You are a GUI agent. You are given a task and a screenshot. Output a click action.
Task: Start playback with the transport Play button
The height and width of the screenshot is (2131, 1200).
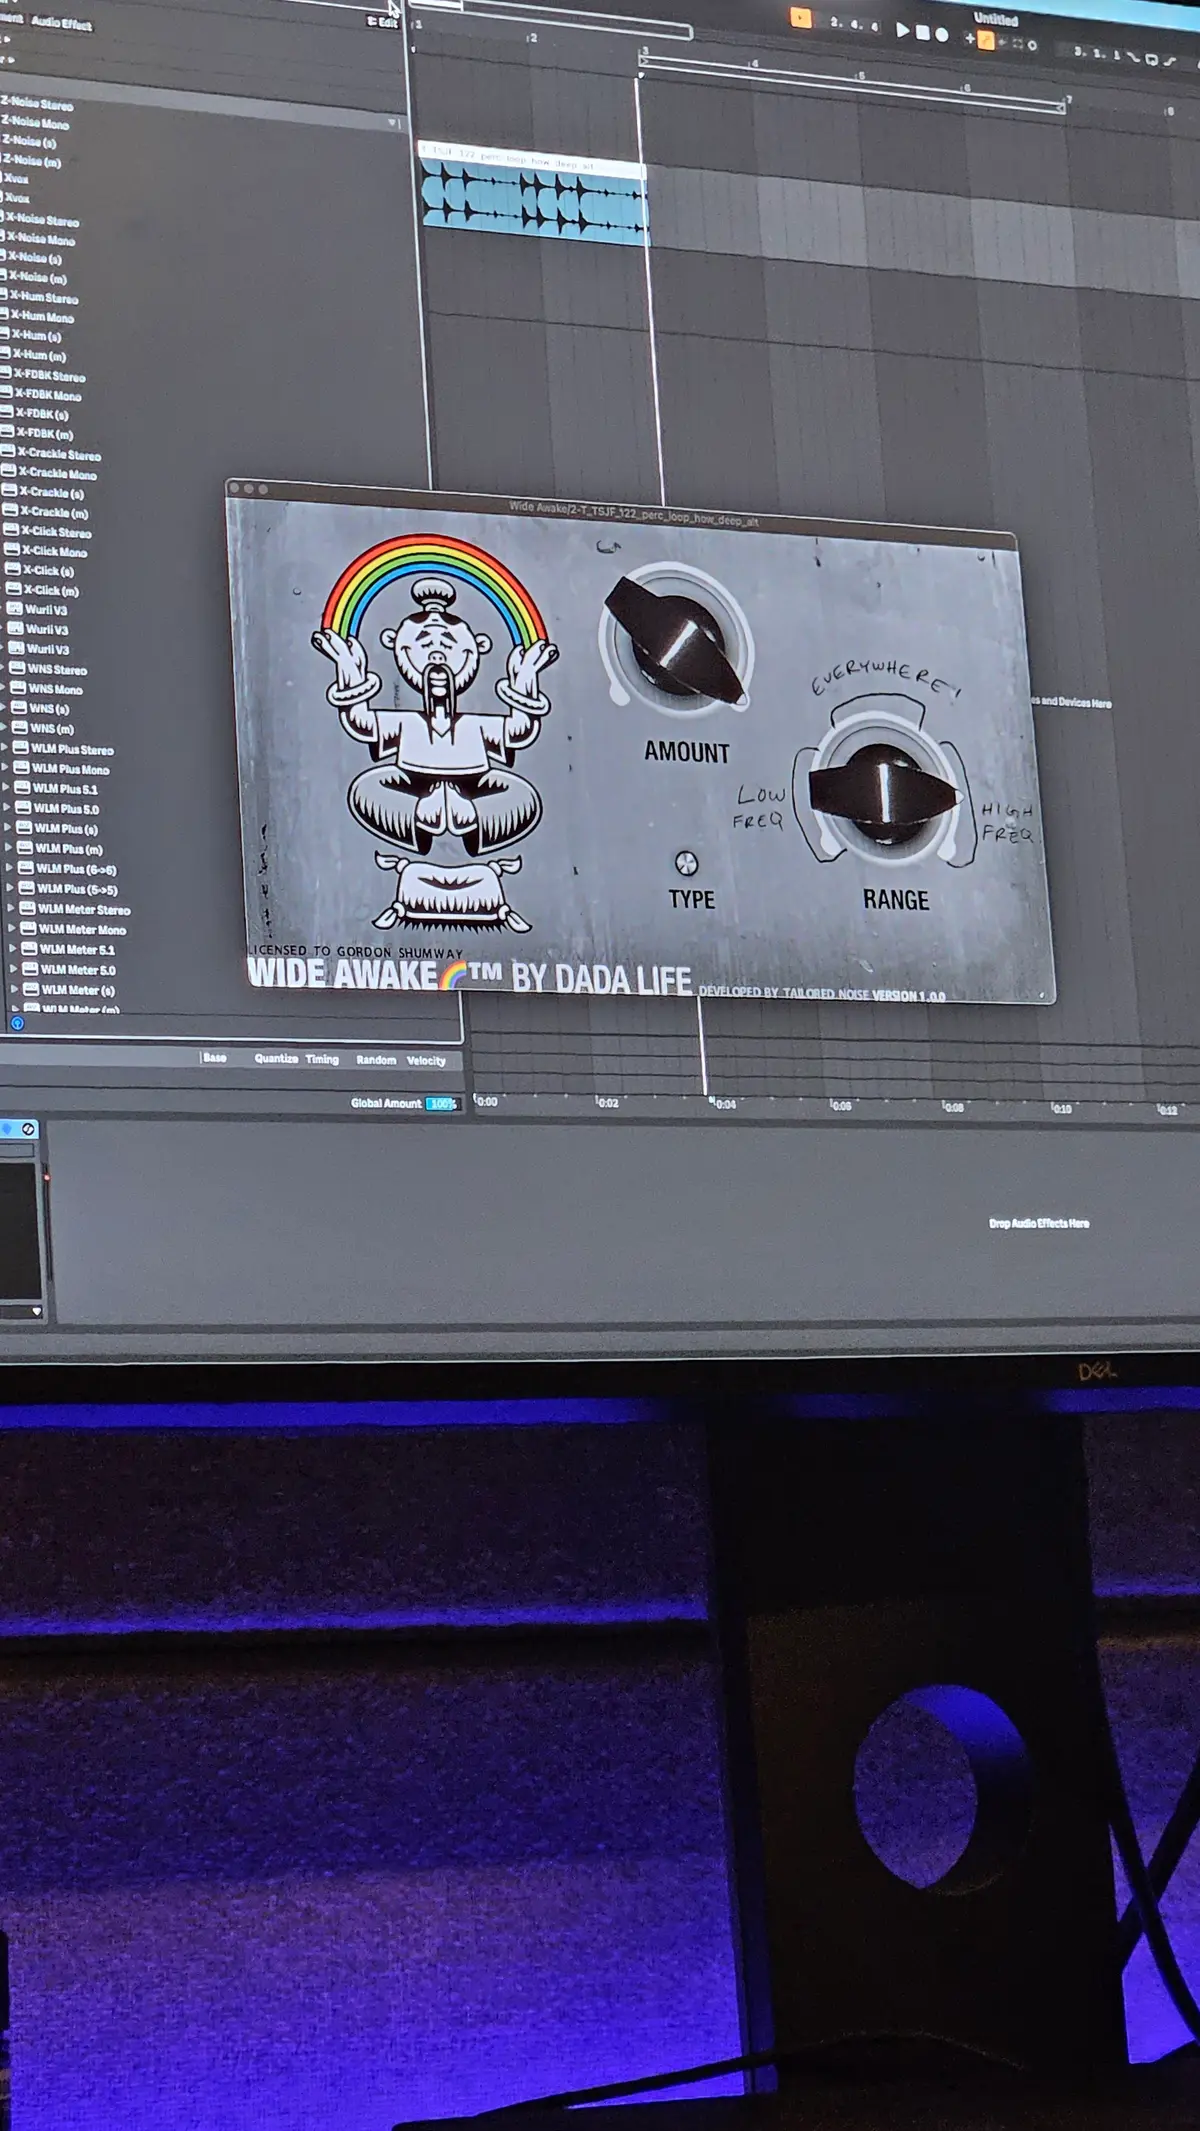point(902,30)
